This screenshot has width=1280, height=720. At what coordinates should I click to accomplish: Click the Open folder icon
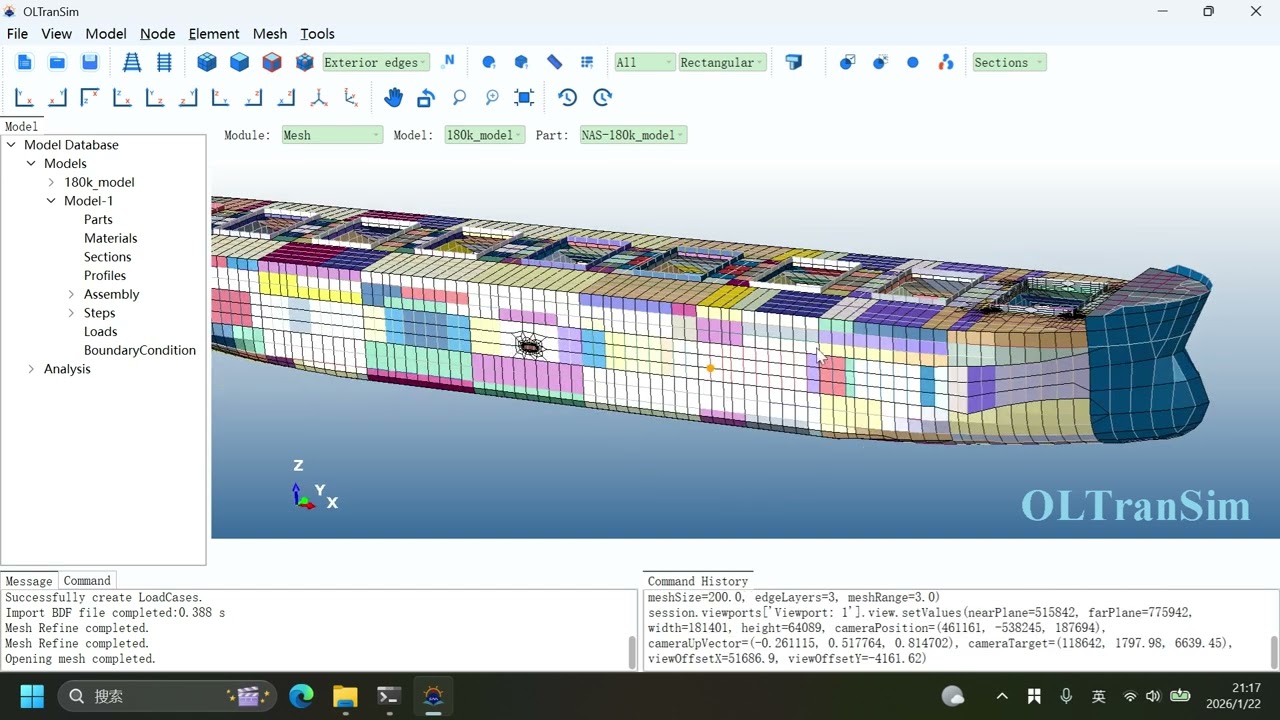[x=57, y=62]
